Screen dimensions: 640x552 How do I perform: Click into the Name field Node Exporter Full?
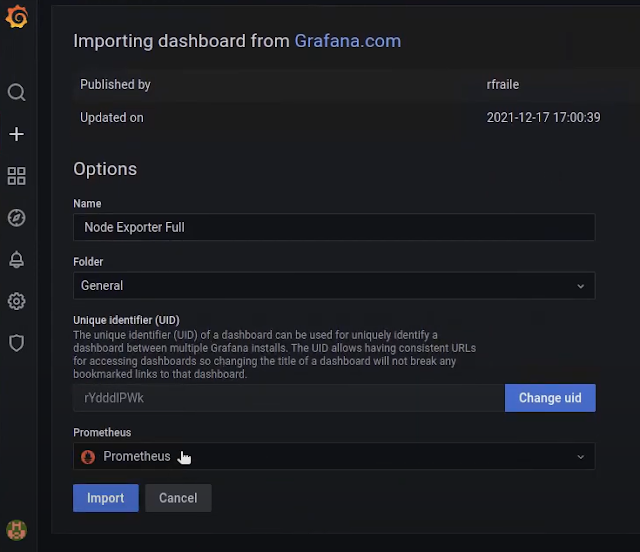click(334, 227)
